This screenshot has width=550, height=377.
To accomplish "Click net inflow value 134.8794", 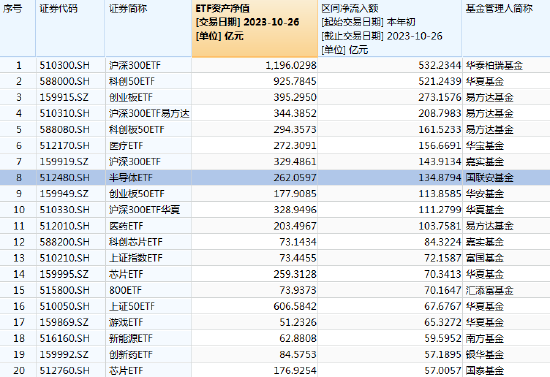I will coord(440,178).
